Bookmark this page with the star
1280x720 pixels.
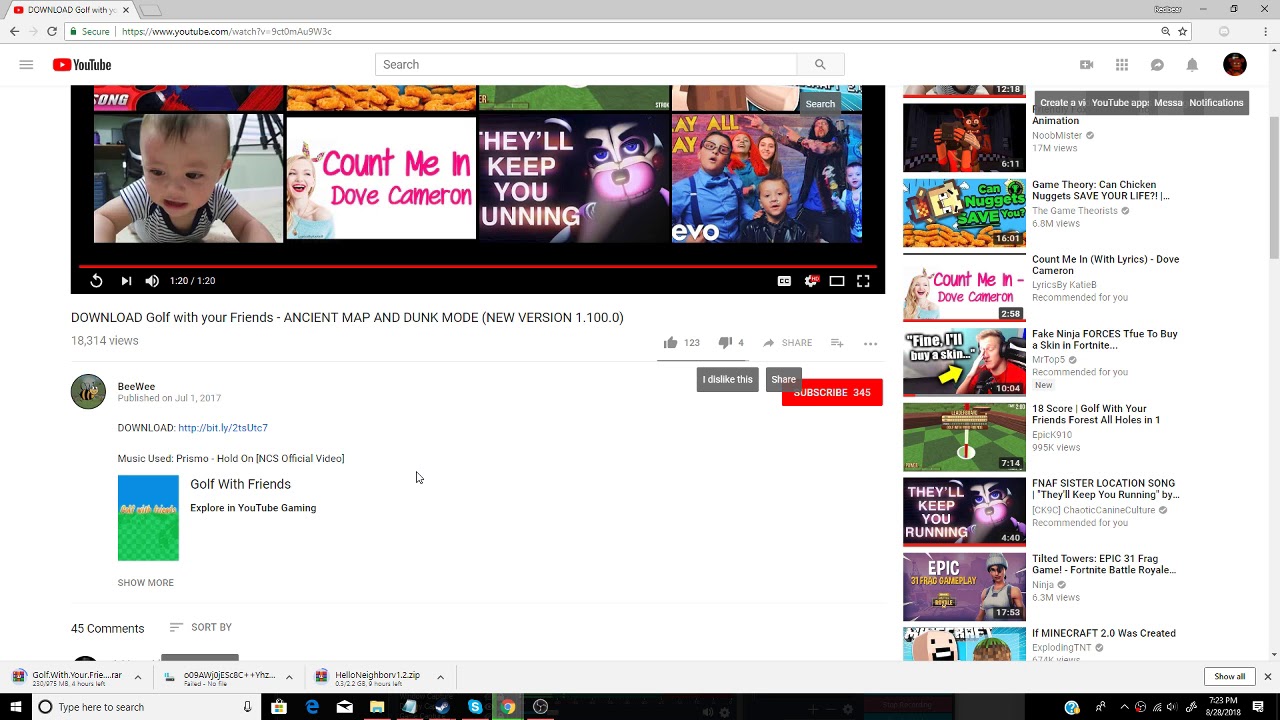[1182, 32]
